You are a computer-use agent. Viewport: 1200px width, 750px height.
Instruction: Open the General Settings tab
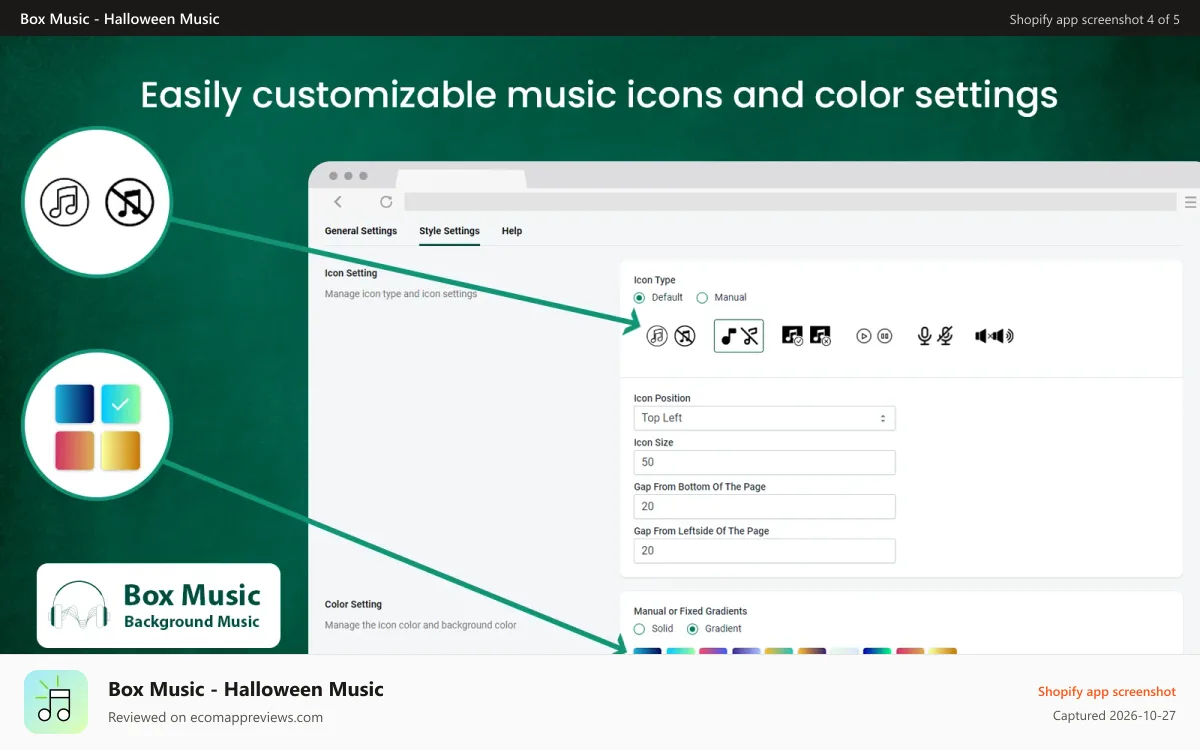(361, 231)
